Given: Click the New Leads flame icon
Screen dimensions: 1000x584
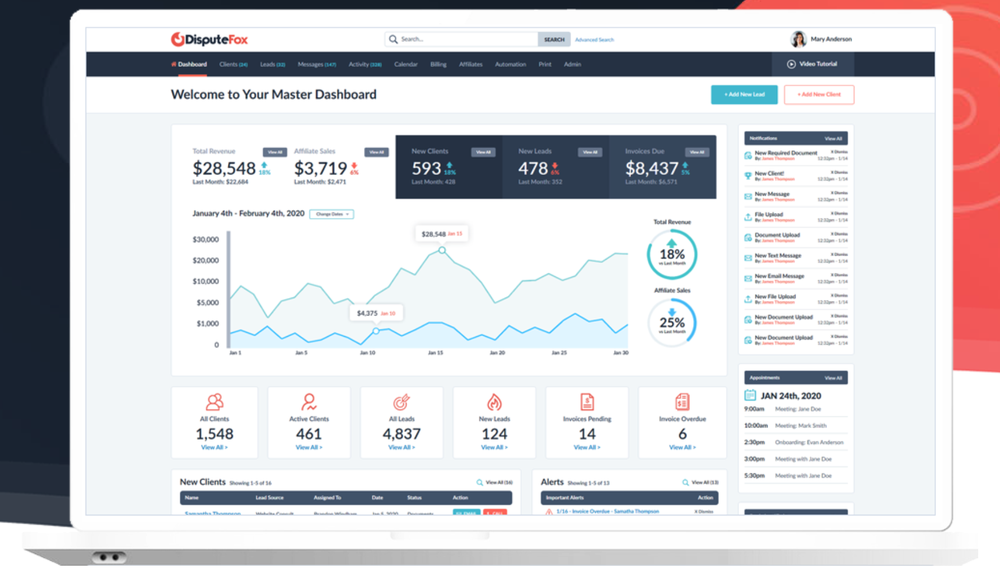Looking at the screenshot, I should click(x=494, y=402).
